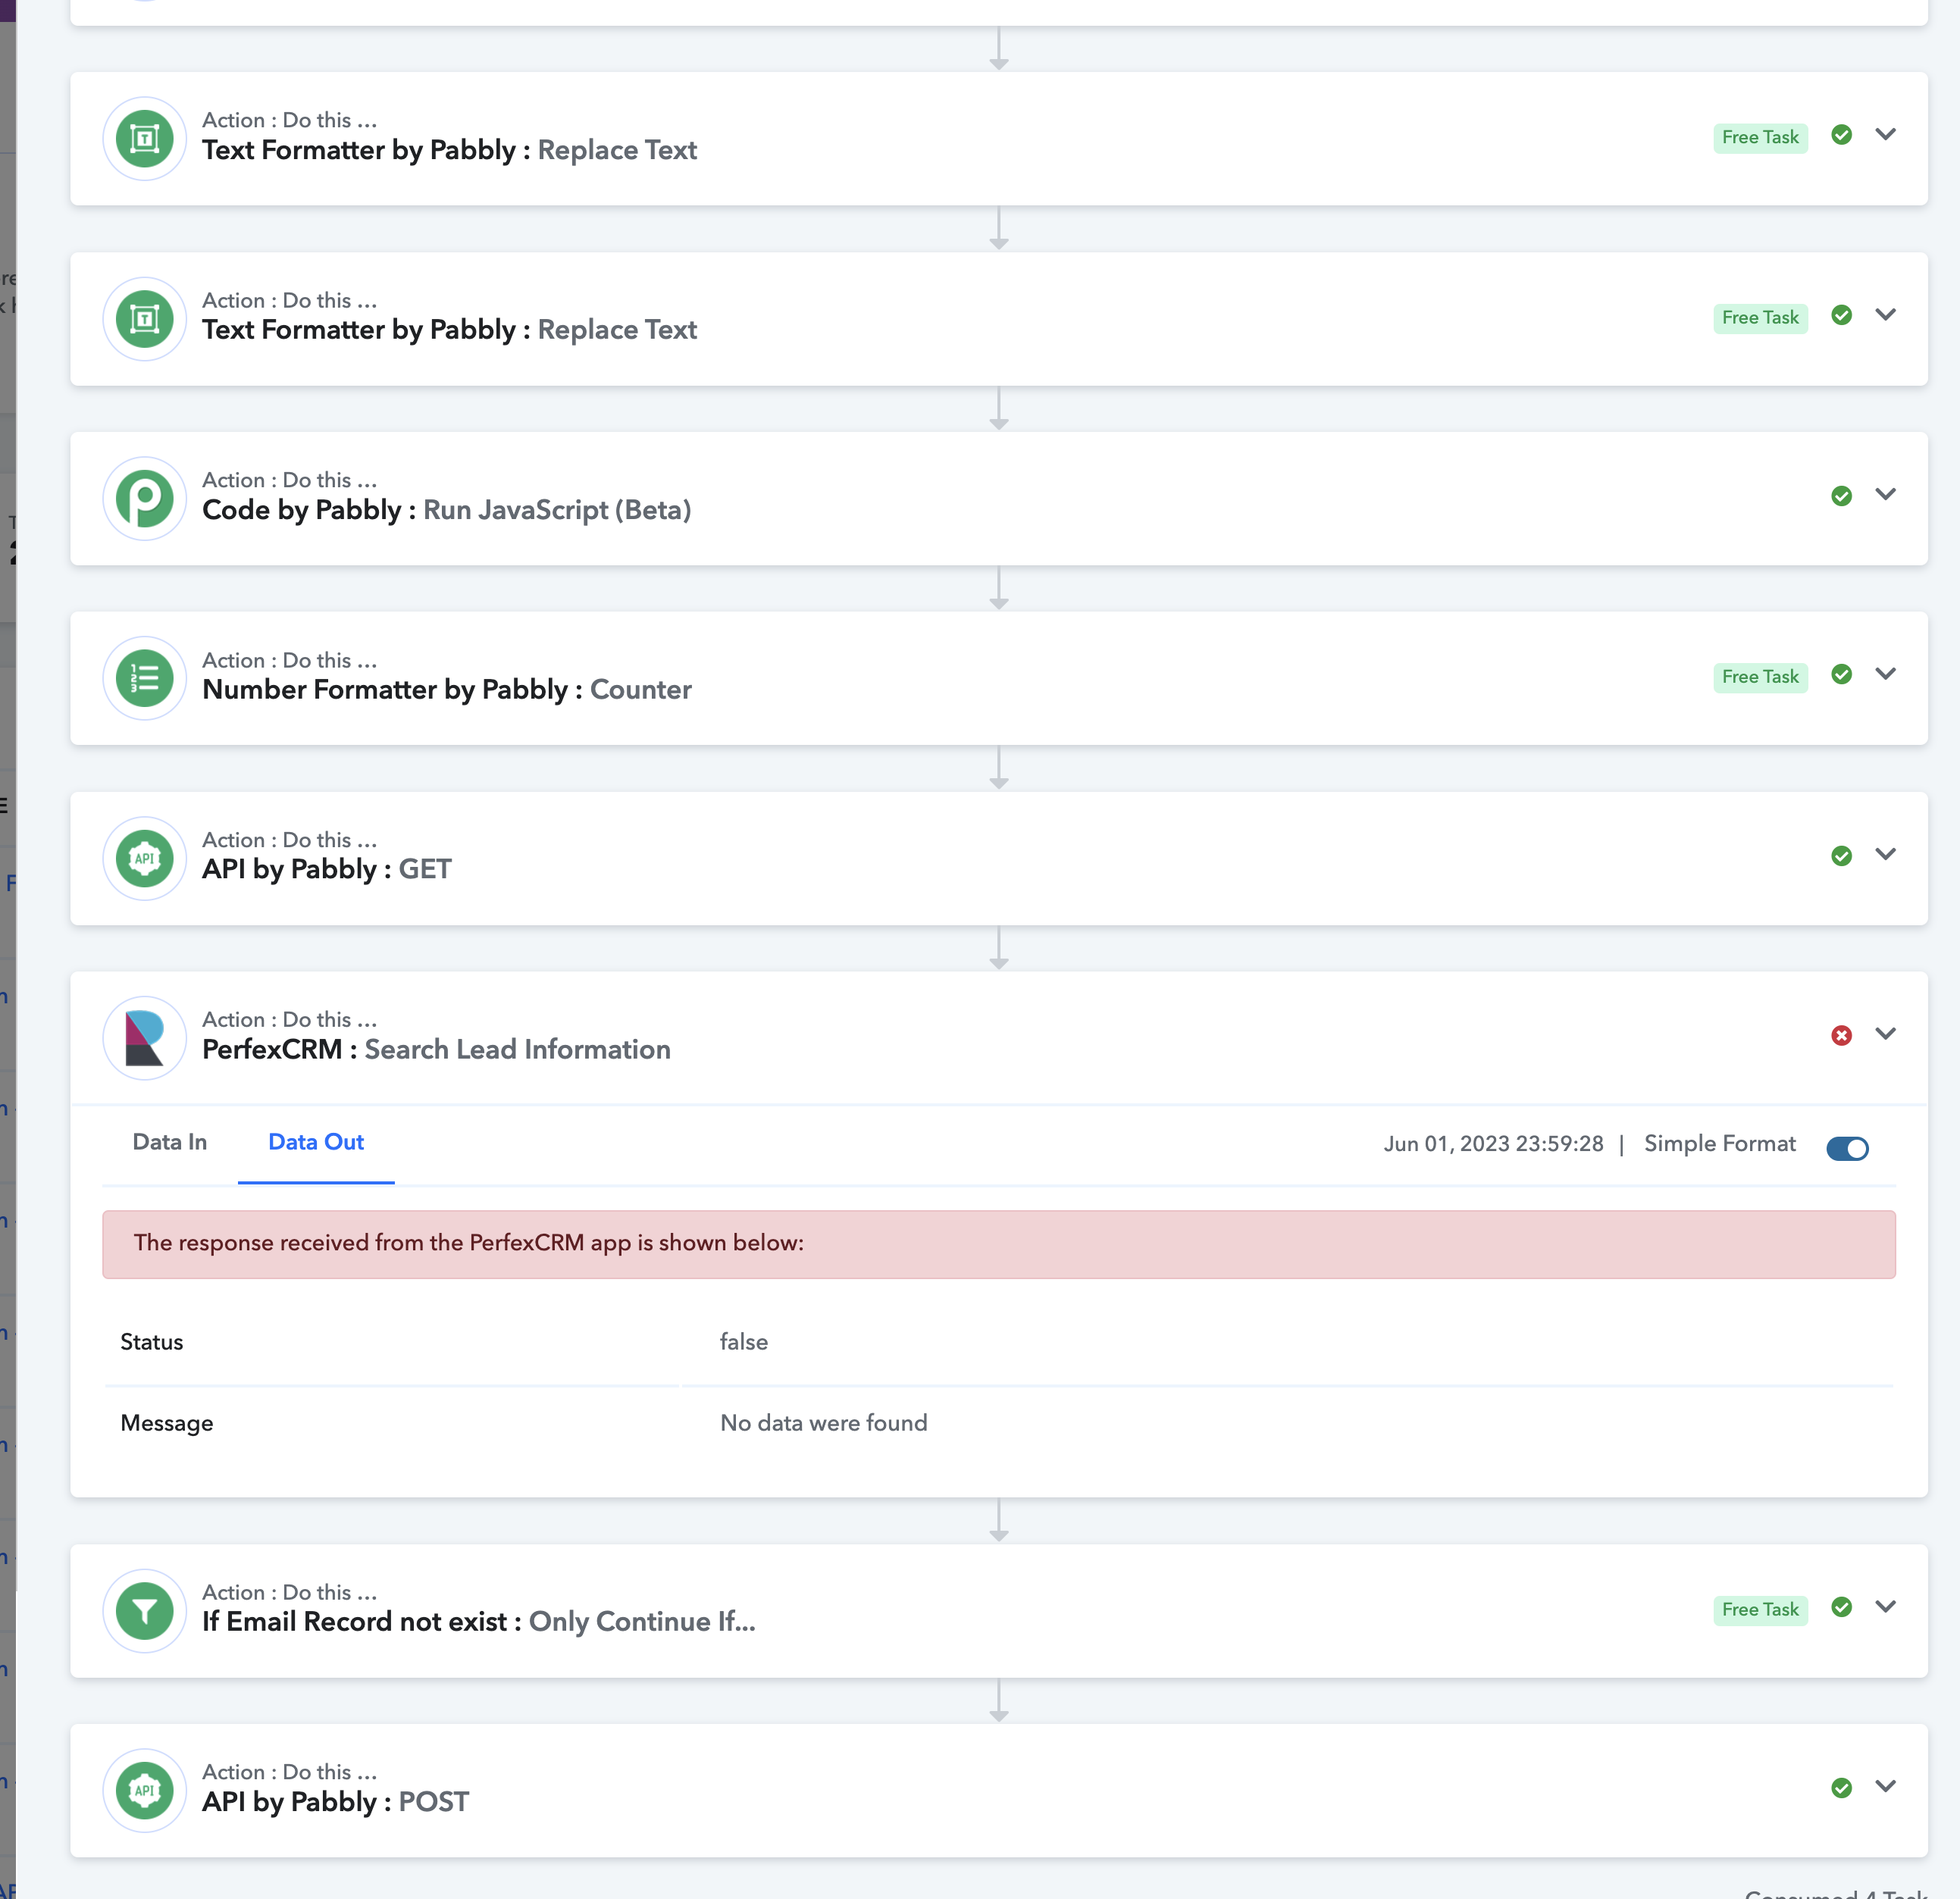1960x1899 pixels.
Task: Click the Status value 'false'
Action: click(744, 1342)
